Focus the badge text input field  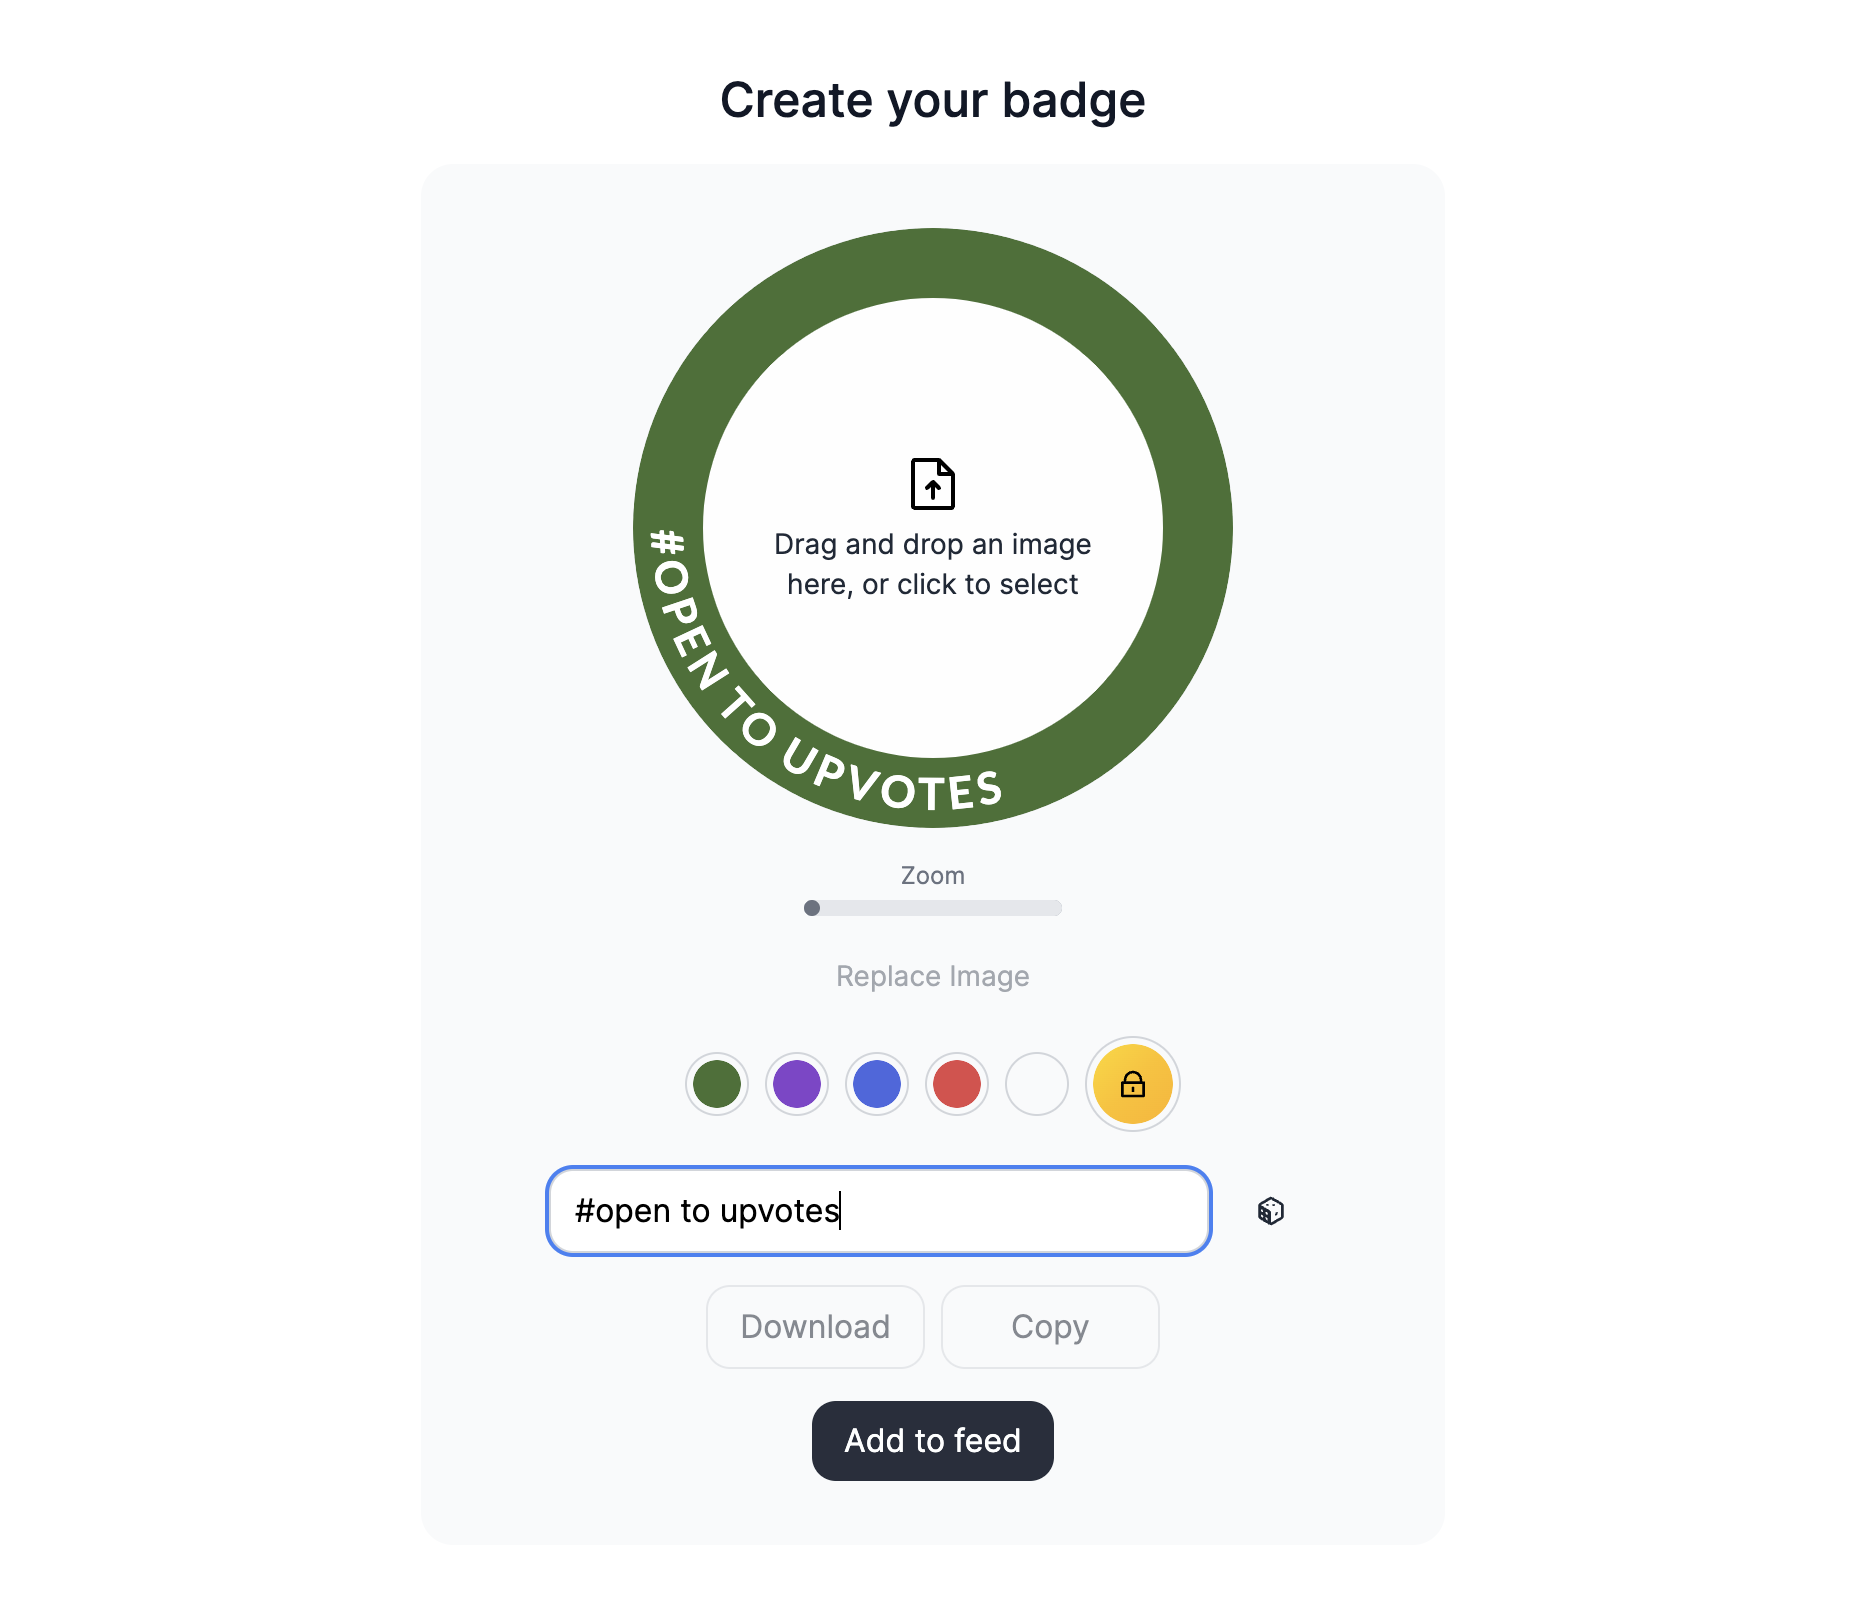[x=879, y=1211]
